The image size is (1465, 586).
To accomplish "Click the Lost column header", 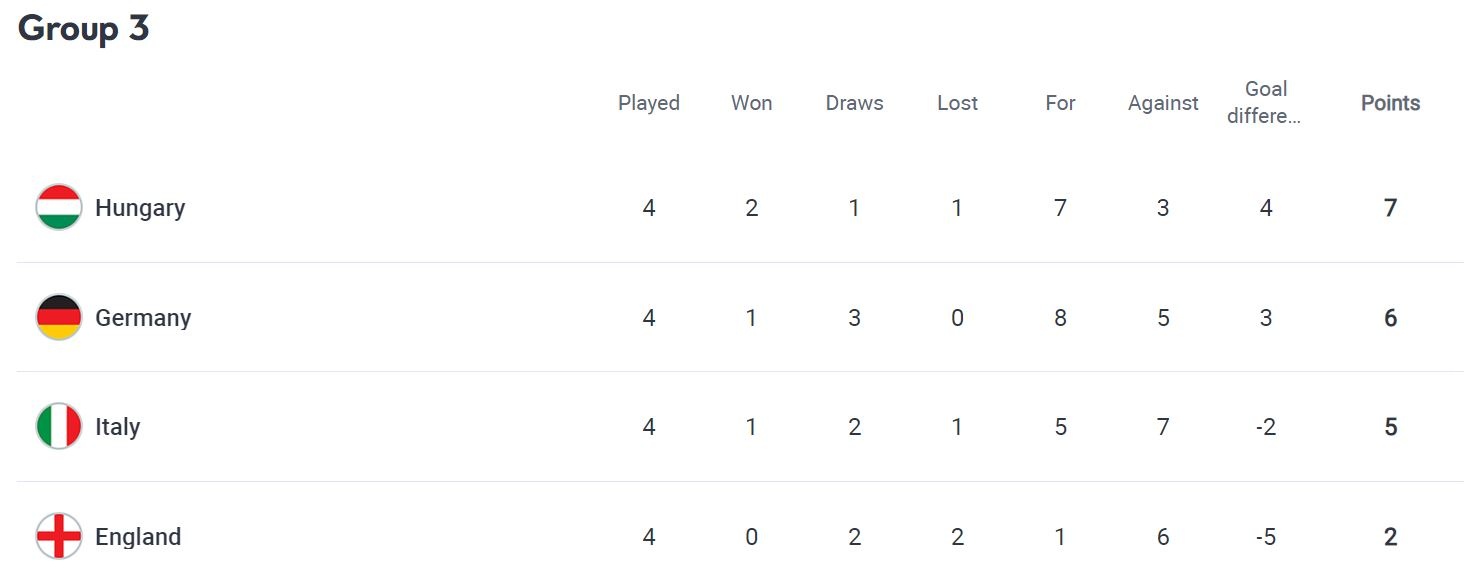I will (957, 103).
